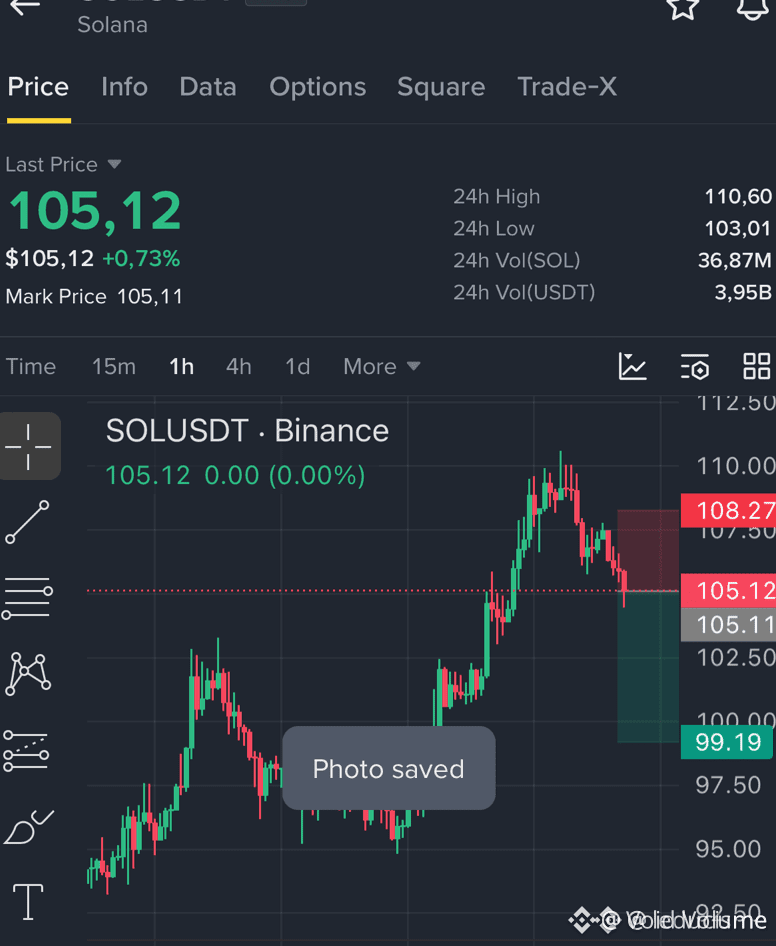Select the XABCD pattern tool
Screen dimensions: 776x946
(28, 674)
